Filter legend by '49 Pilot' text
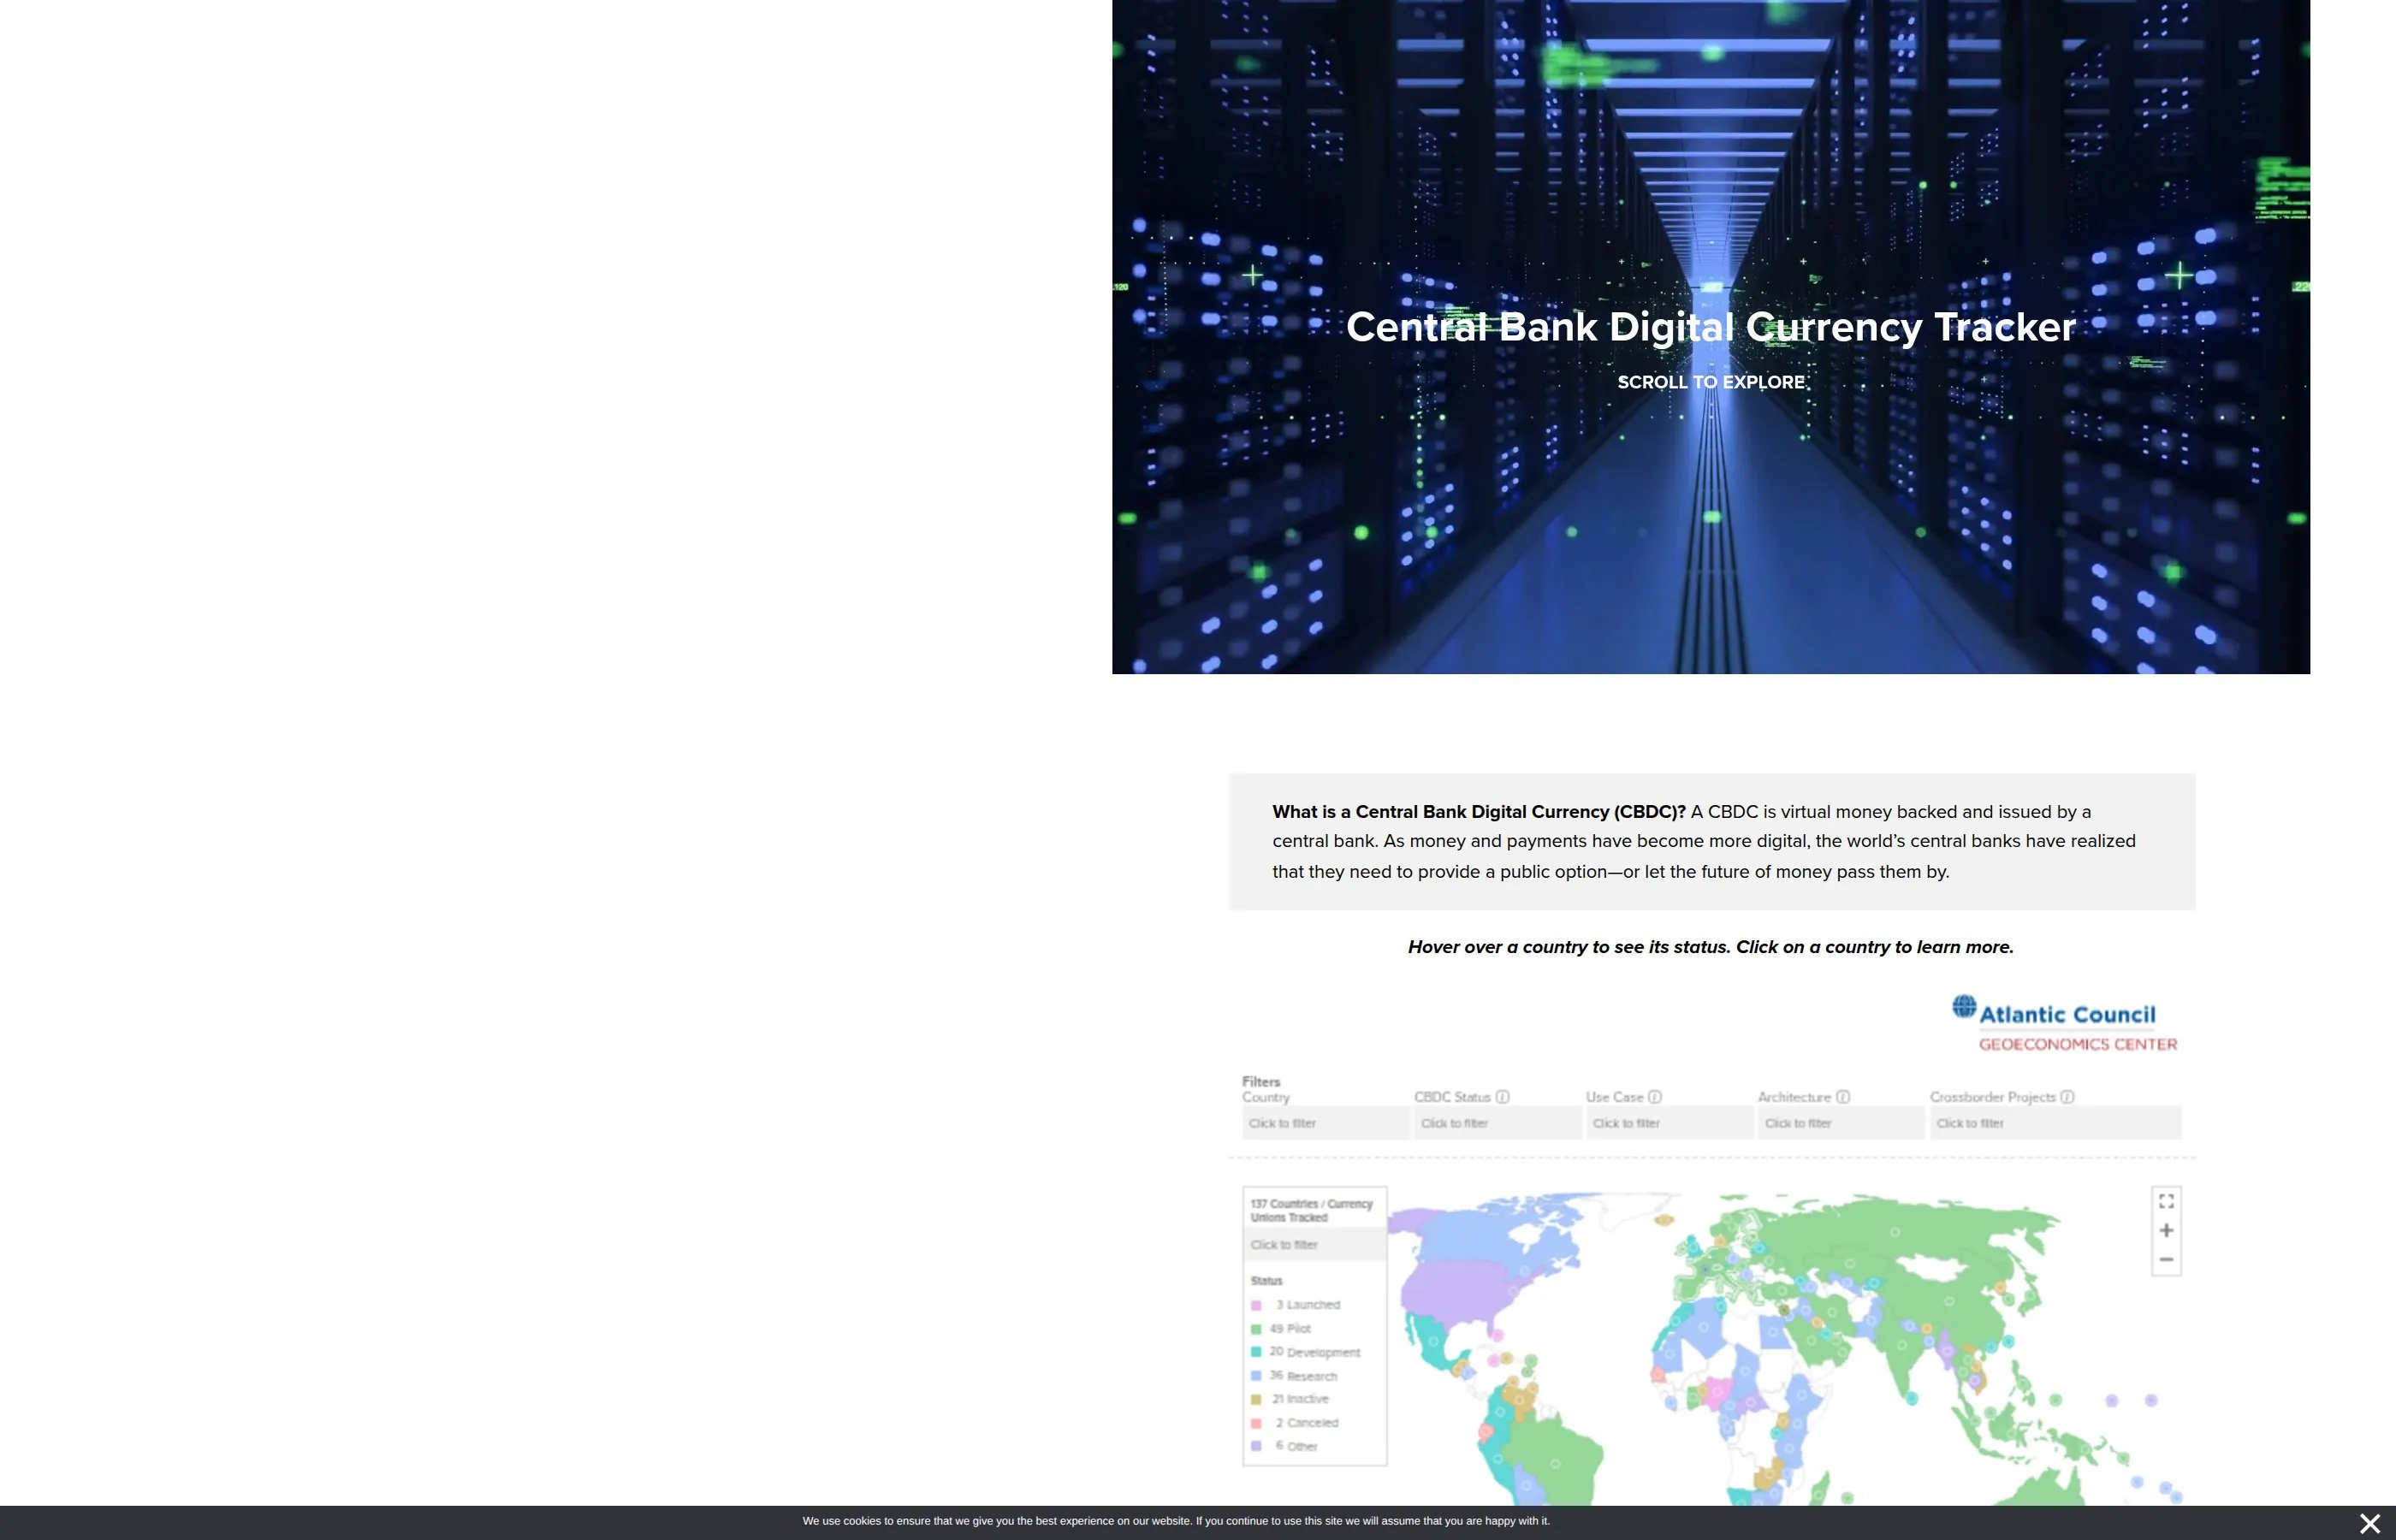 tap(1290, 1329)
